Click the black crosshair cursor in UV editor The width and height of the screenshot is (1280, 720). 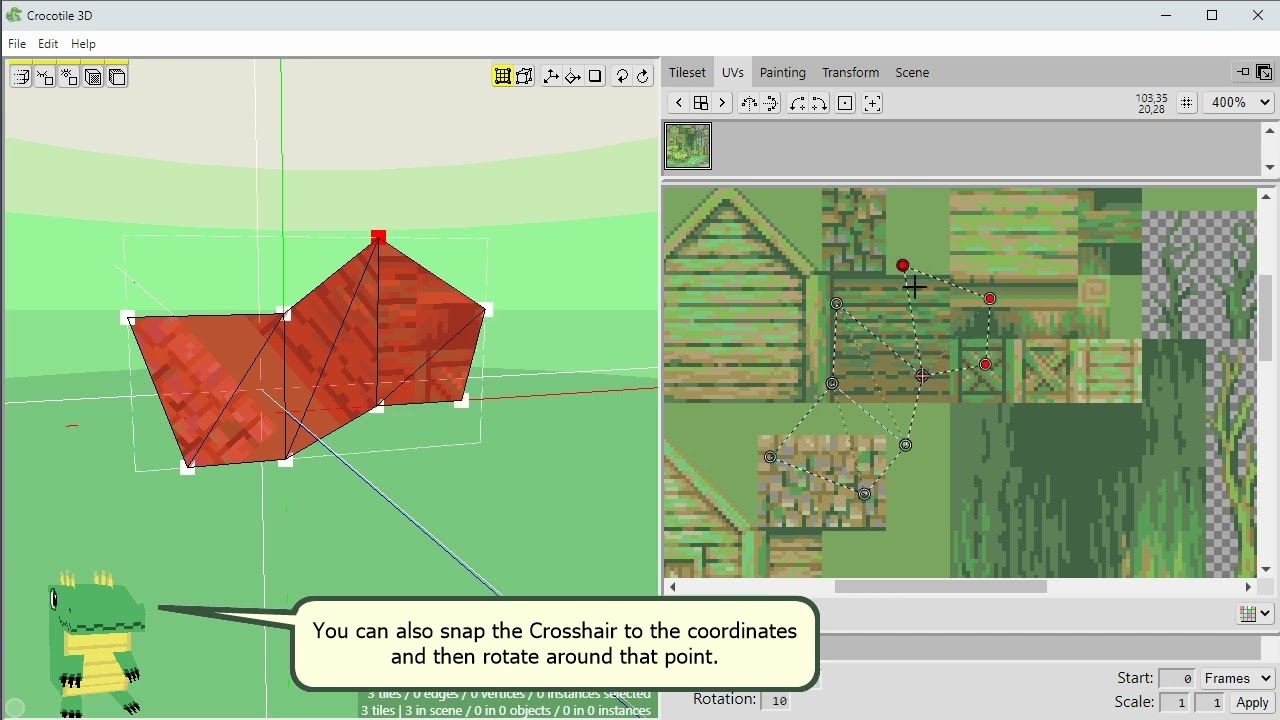click(x=914, y=287)
